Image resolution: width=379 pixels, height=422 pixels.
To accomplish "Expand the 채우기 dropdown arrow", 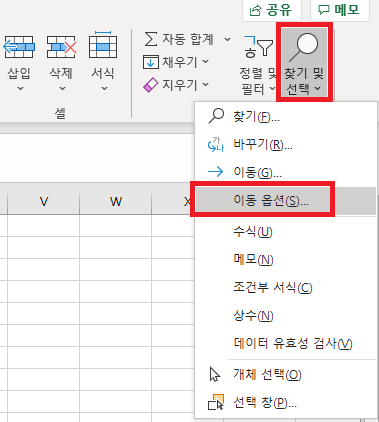I will coord(206,61).
